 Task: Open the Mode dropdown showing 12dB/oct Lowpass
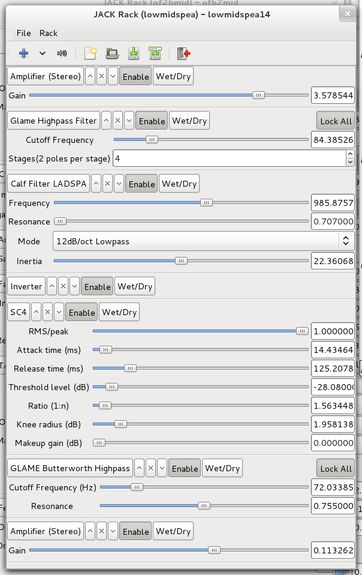pyautogui.click(x=204, y=241)
